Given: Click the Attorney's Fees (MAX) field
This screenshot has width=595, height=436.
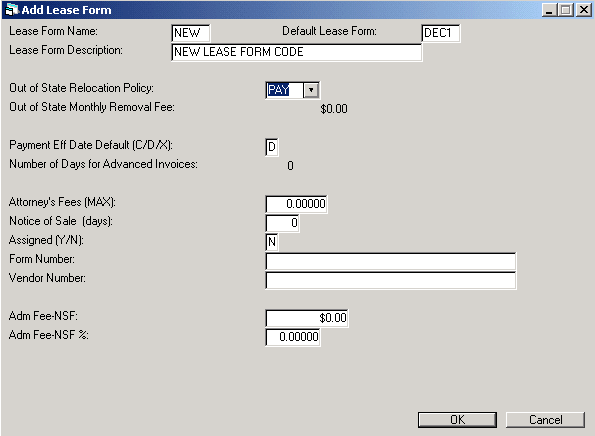Looking at the screenshot, I should pyautogui.click(x=296, y=204).
